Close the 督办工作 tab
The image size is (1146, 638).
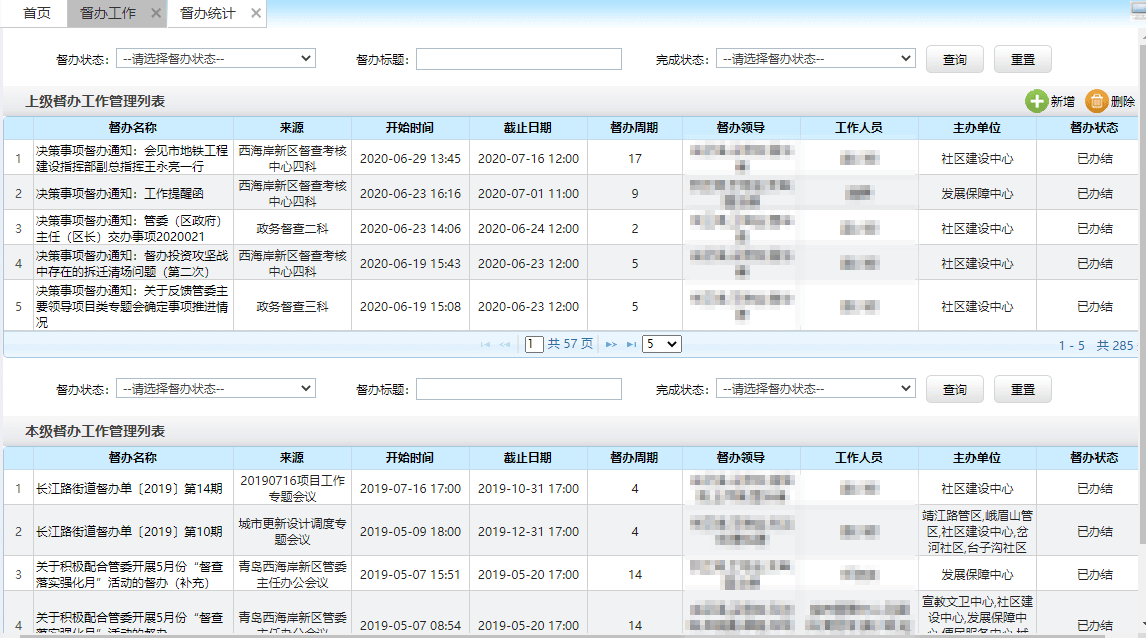pos(155,13)
